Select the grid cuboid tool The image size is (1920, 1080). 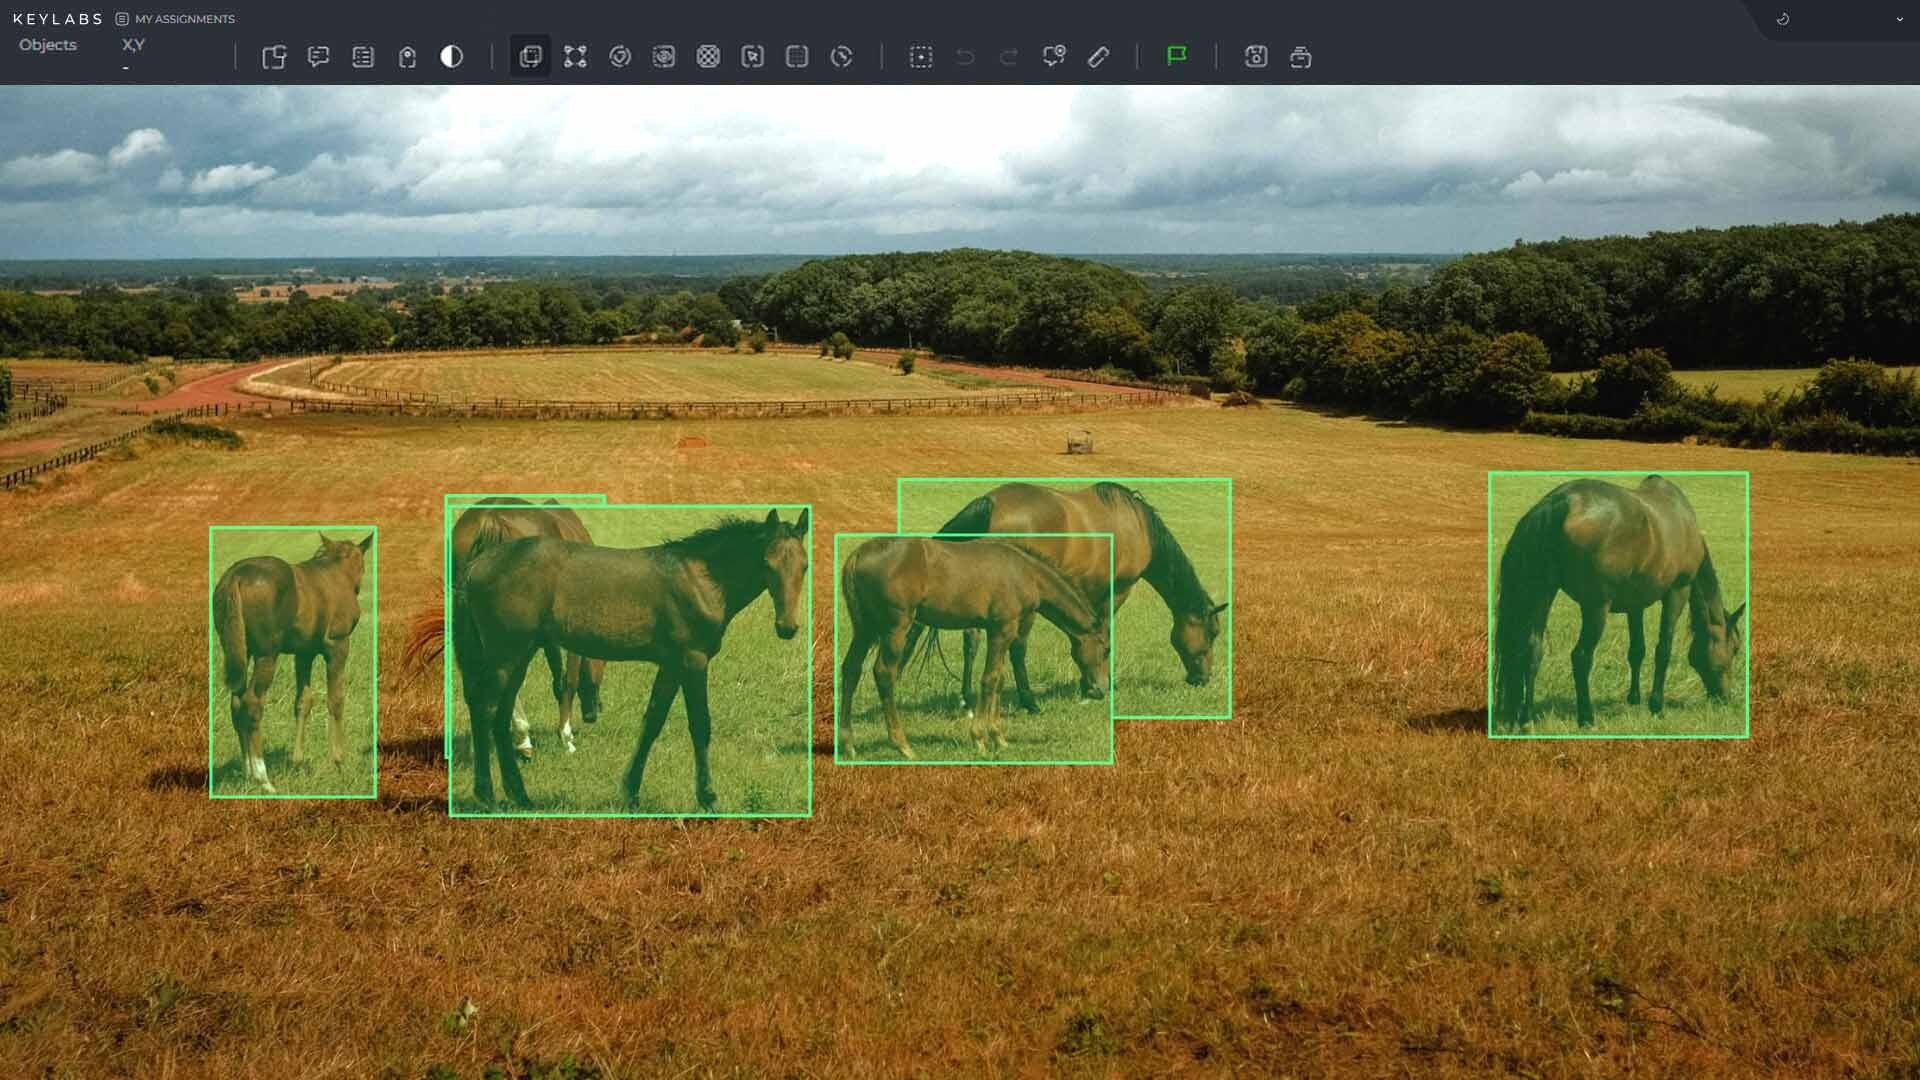[797, 57]
